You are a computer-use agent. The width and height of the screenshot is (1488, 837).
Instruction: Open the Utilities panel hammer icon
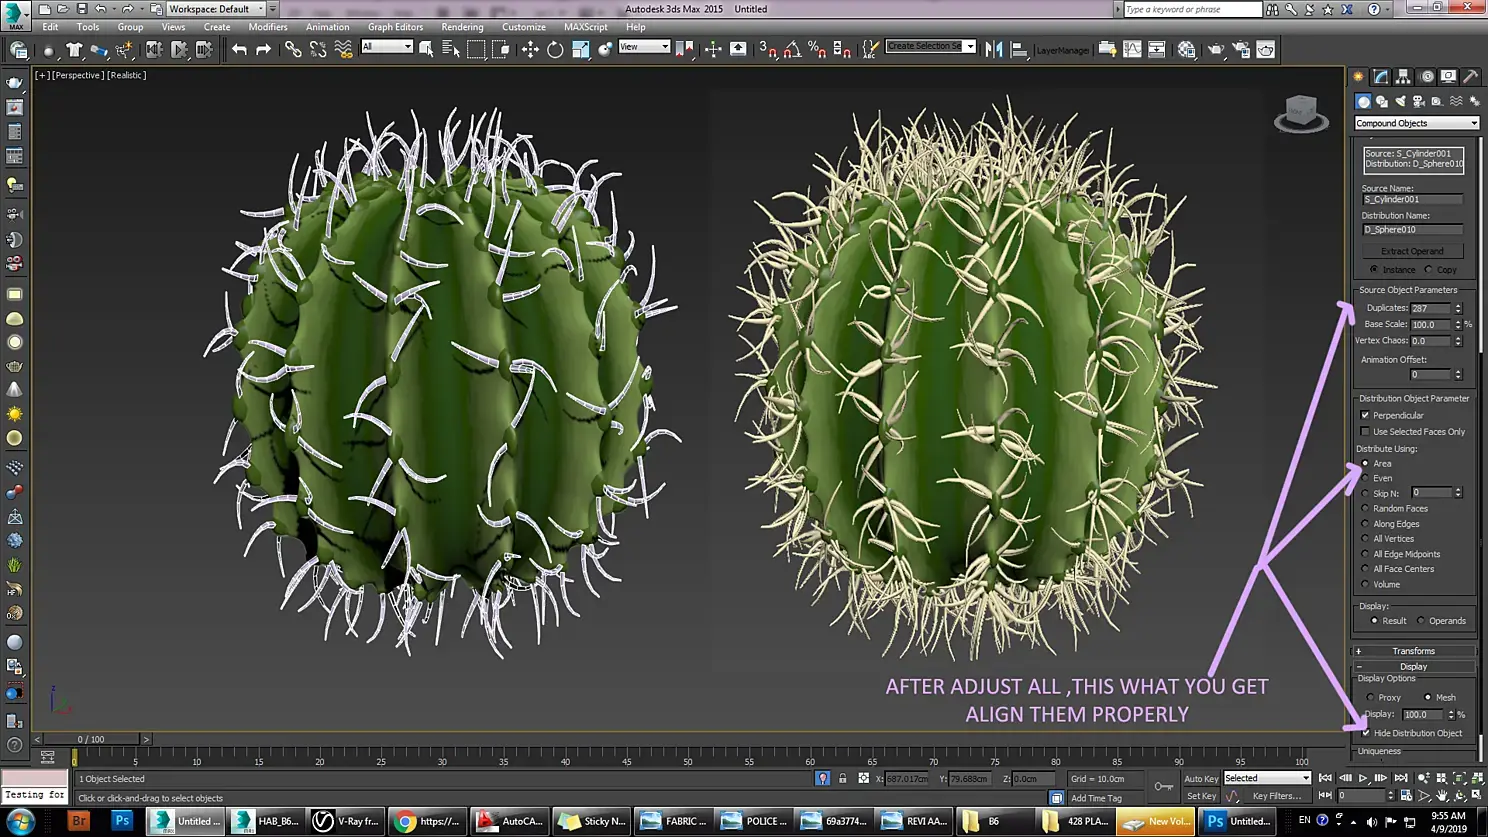click(x=1471, y=77)
